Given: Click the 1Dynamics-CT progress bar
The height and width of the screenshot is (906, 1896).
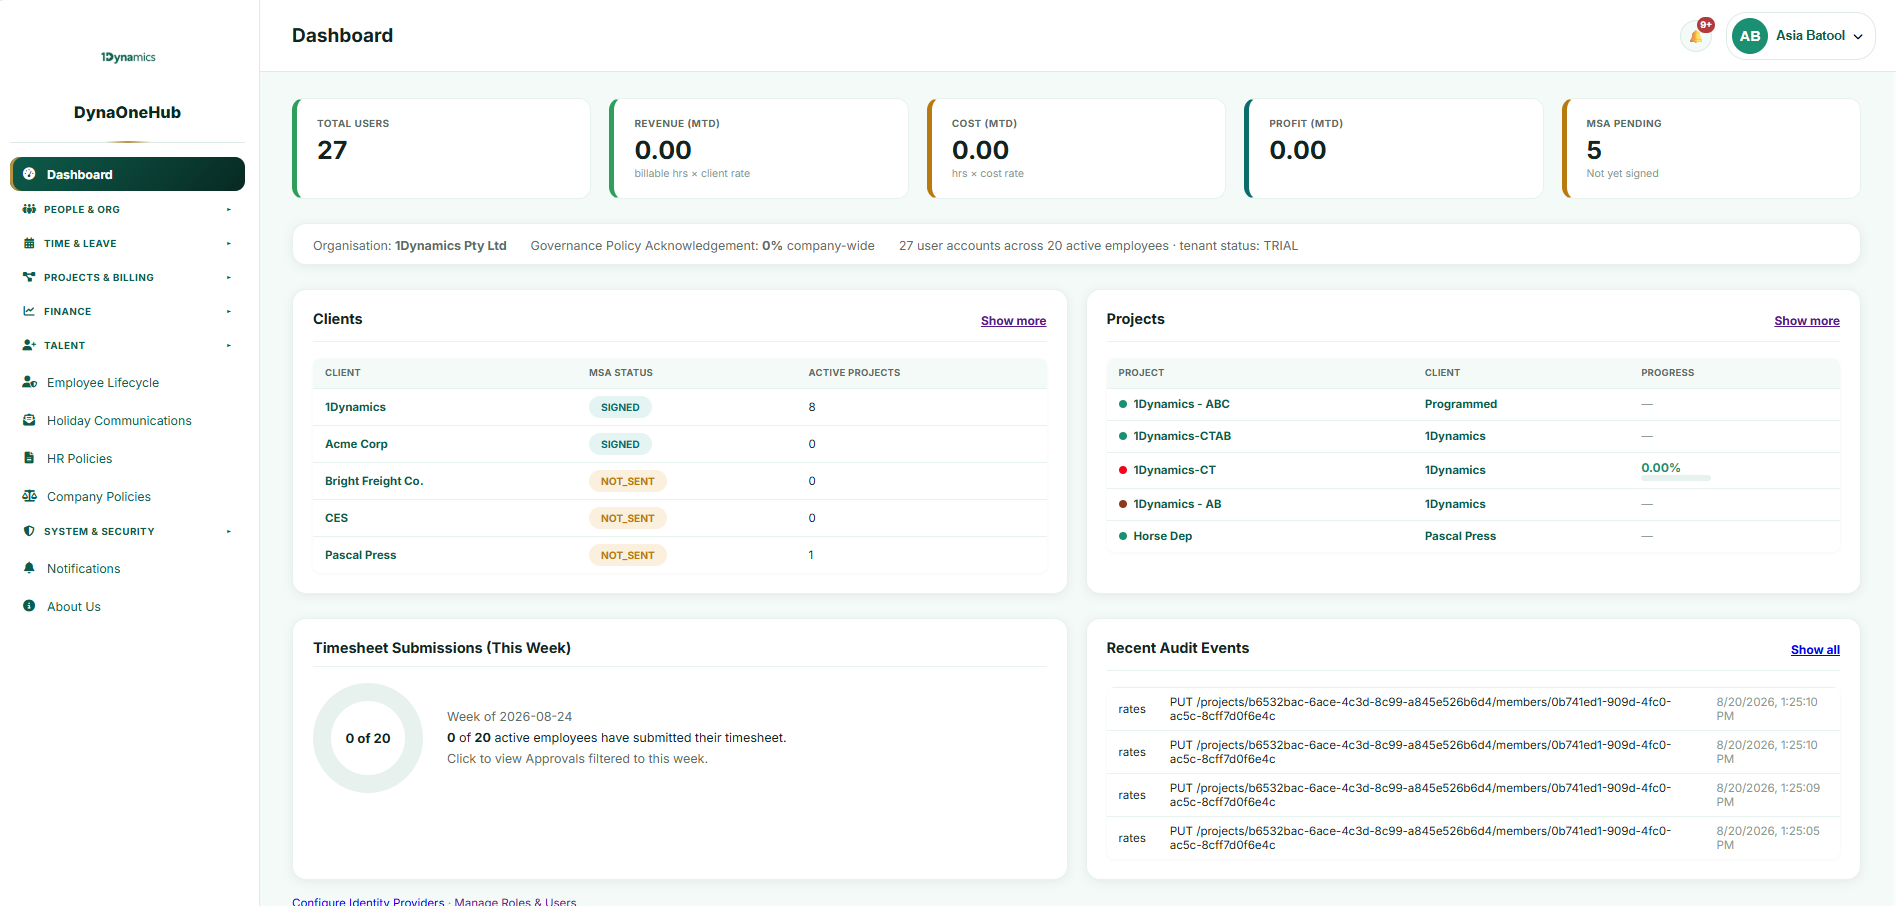Looking at the screenshot, I should 1675,479.
